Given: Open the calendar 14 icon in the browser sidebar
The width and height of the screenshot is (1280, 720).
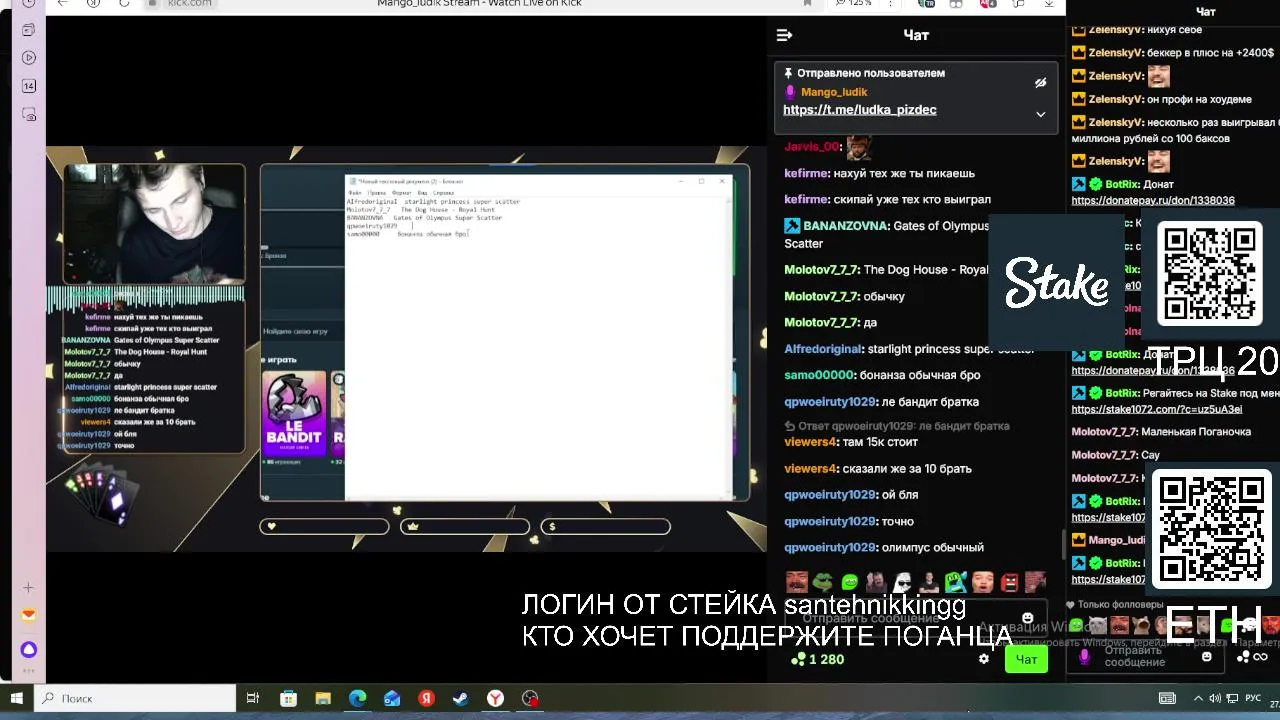Looking at the screenshot, I should [29, 86].
